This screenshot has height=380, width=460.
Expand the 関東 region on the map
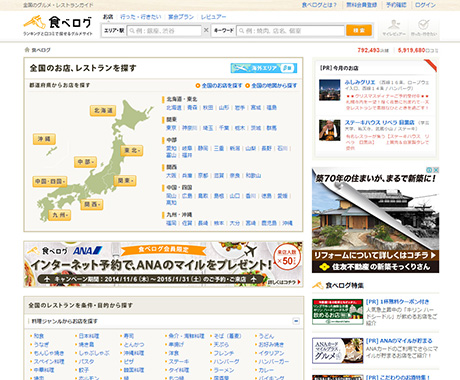(x=125, y=181)
